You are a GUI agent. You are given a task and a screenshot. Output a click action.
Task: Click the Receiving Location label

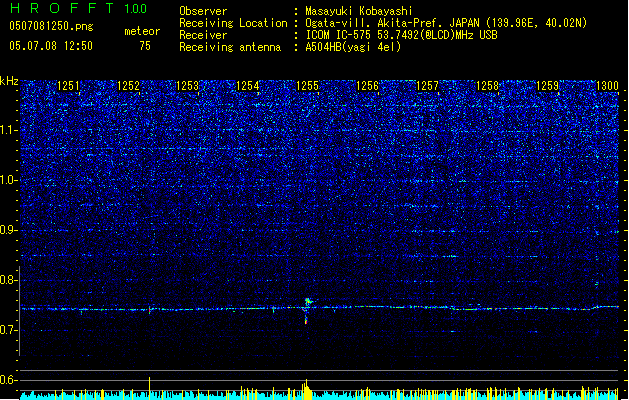click(233, 23)
